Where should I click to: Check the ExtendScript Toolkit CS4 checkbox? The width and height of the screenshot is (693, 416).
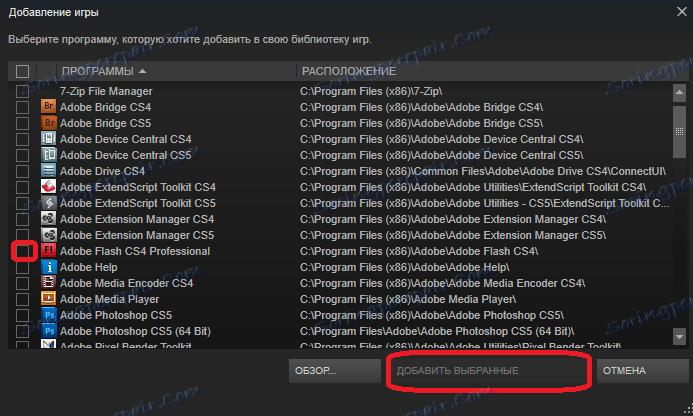(x=23, y=187)
